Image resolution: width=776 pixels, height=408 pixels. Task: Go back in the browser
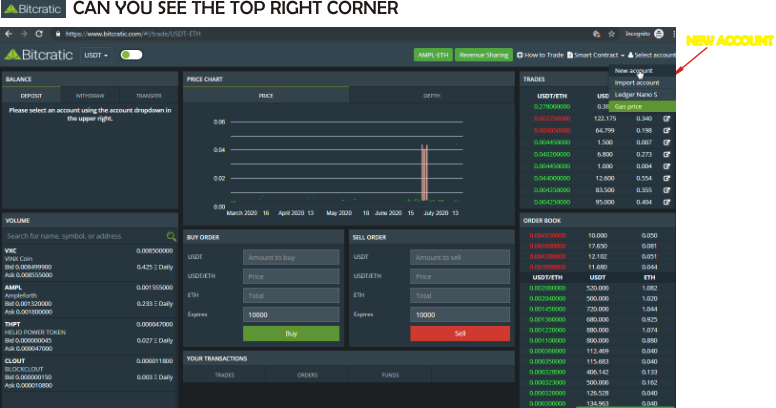click(8, 34)
